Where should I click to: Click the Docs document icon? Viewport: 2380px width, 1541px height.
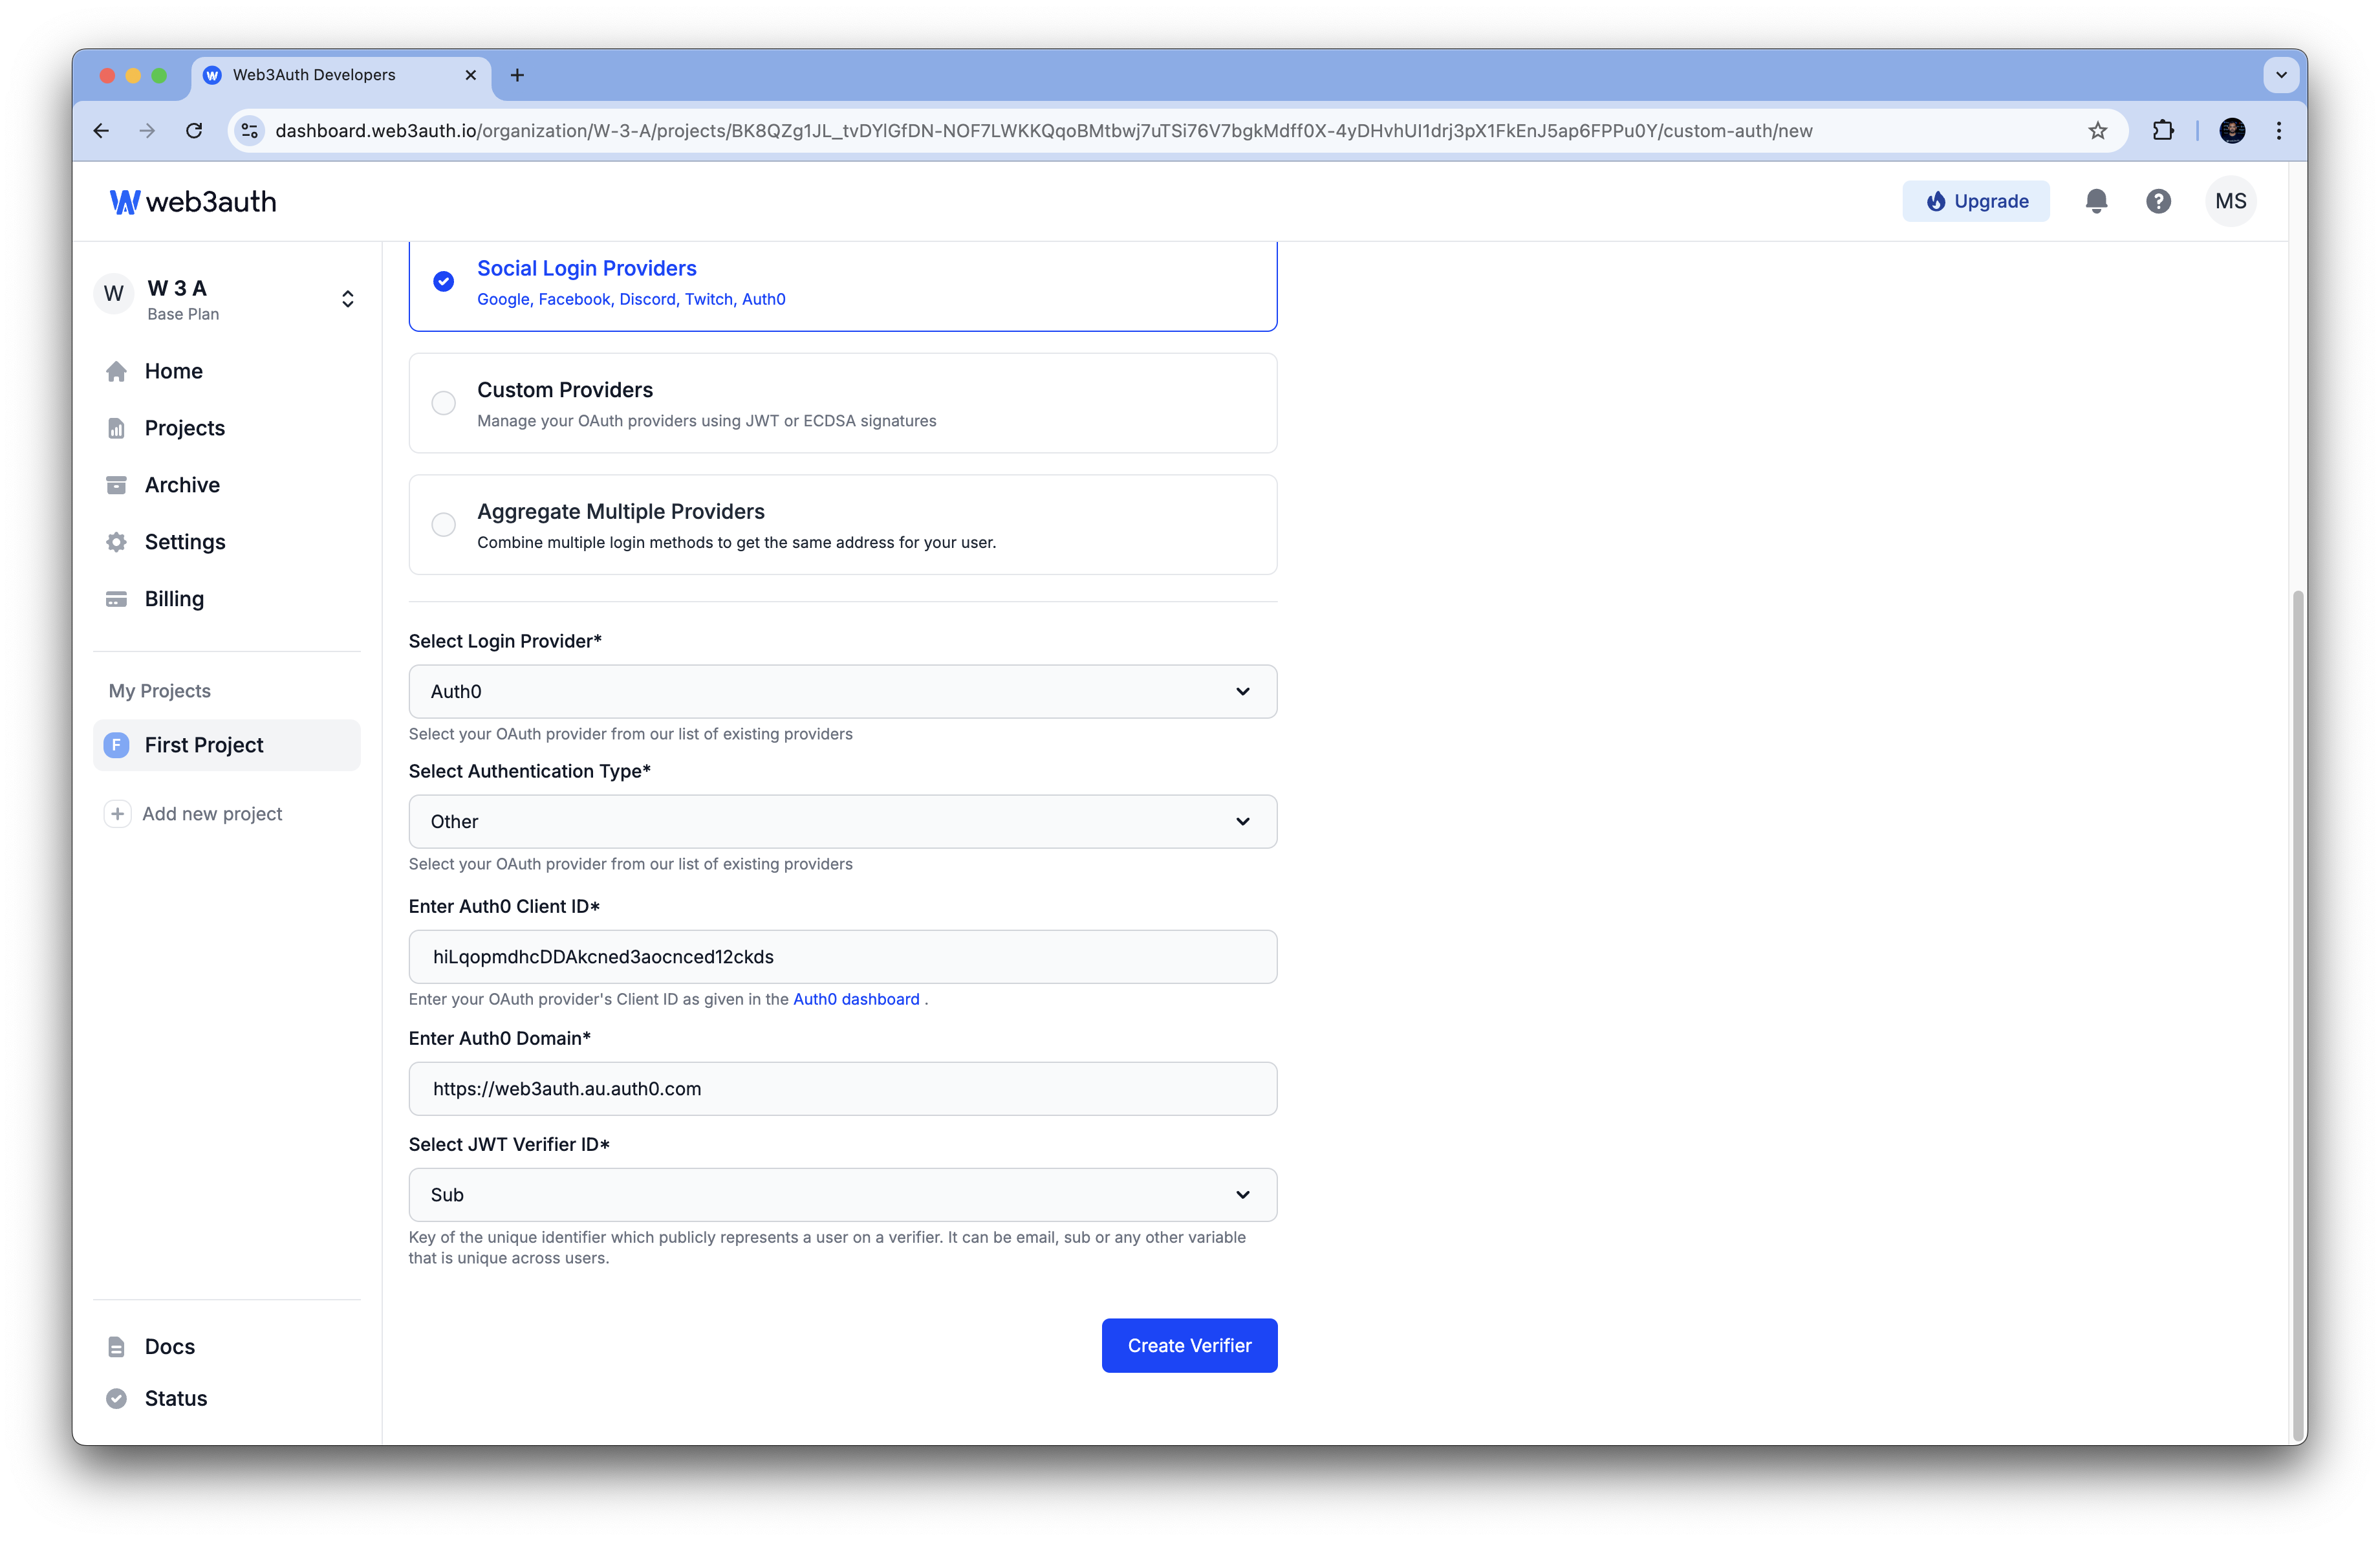click(117, 1347)
